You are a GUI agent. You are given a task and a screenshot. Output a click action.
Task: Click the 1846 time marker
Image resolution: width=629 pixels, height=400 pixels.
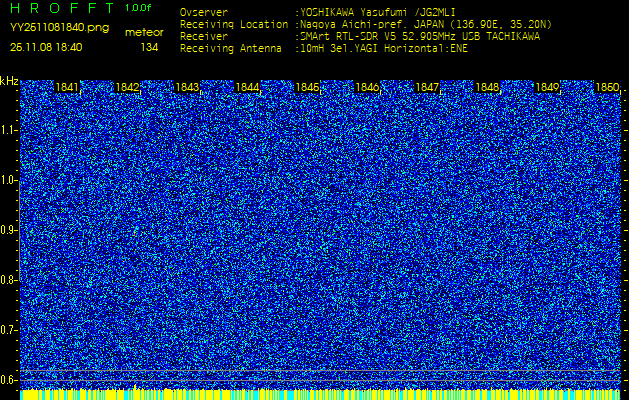367,87
